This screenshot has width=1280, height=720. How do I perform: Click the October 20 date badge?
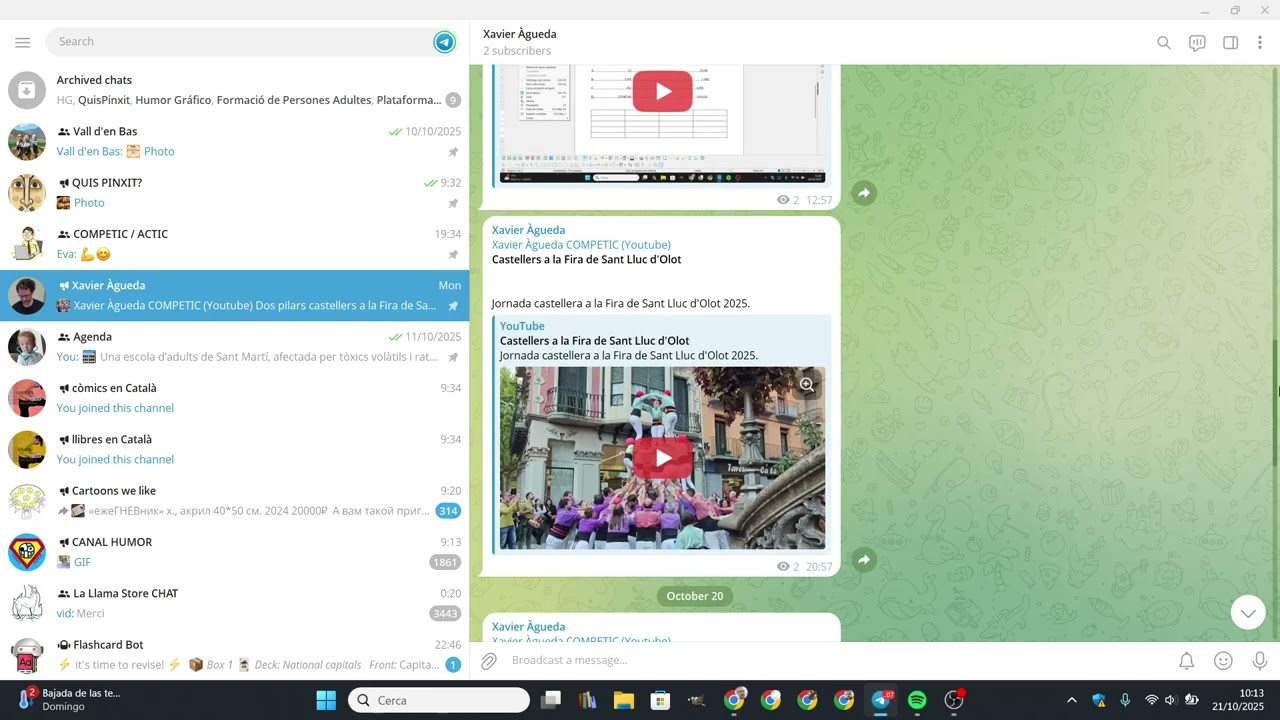tap(695, 596)
